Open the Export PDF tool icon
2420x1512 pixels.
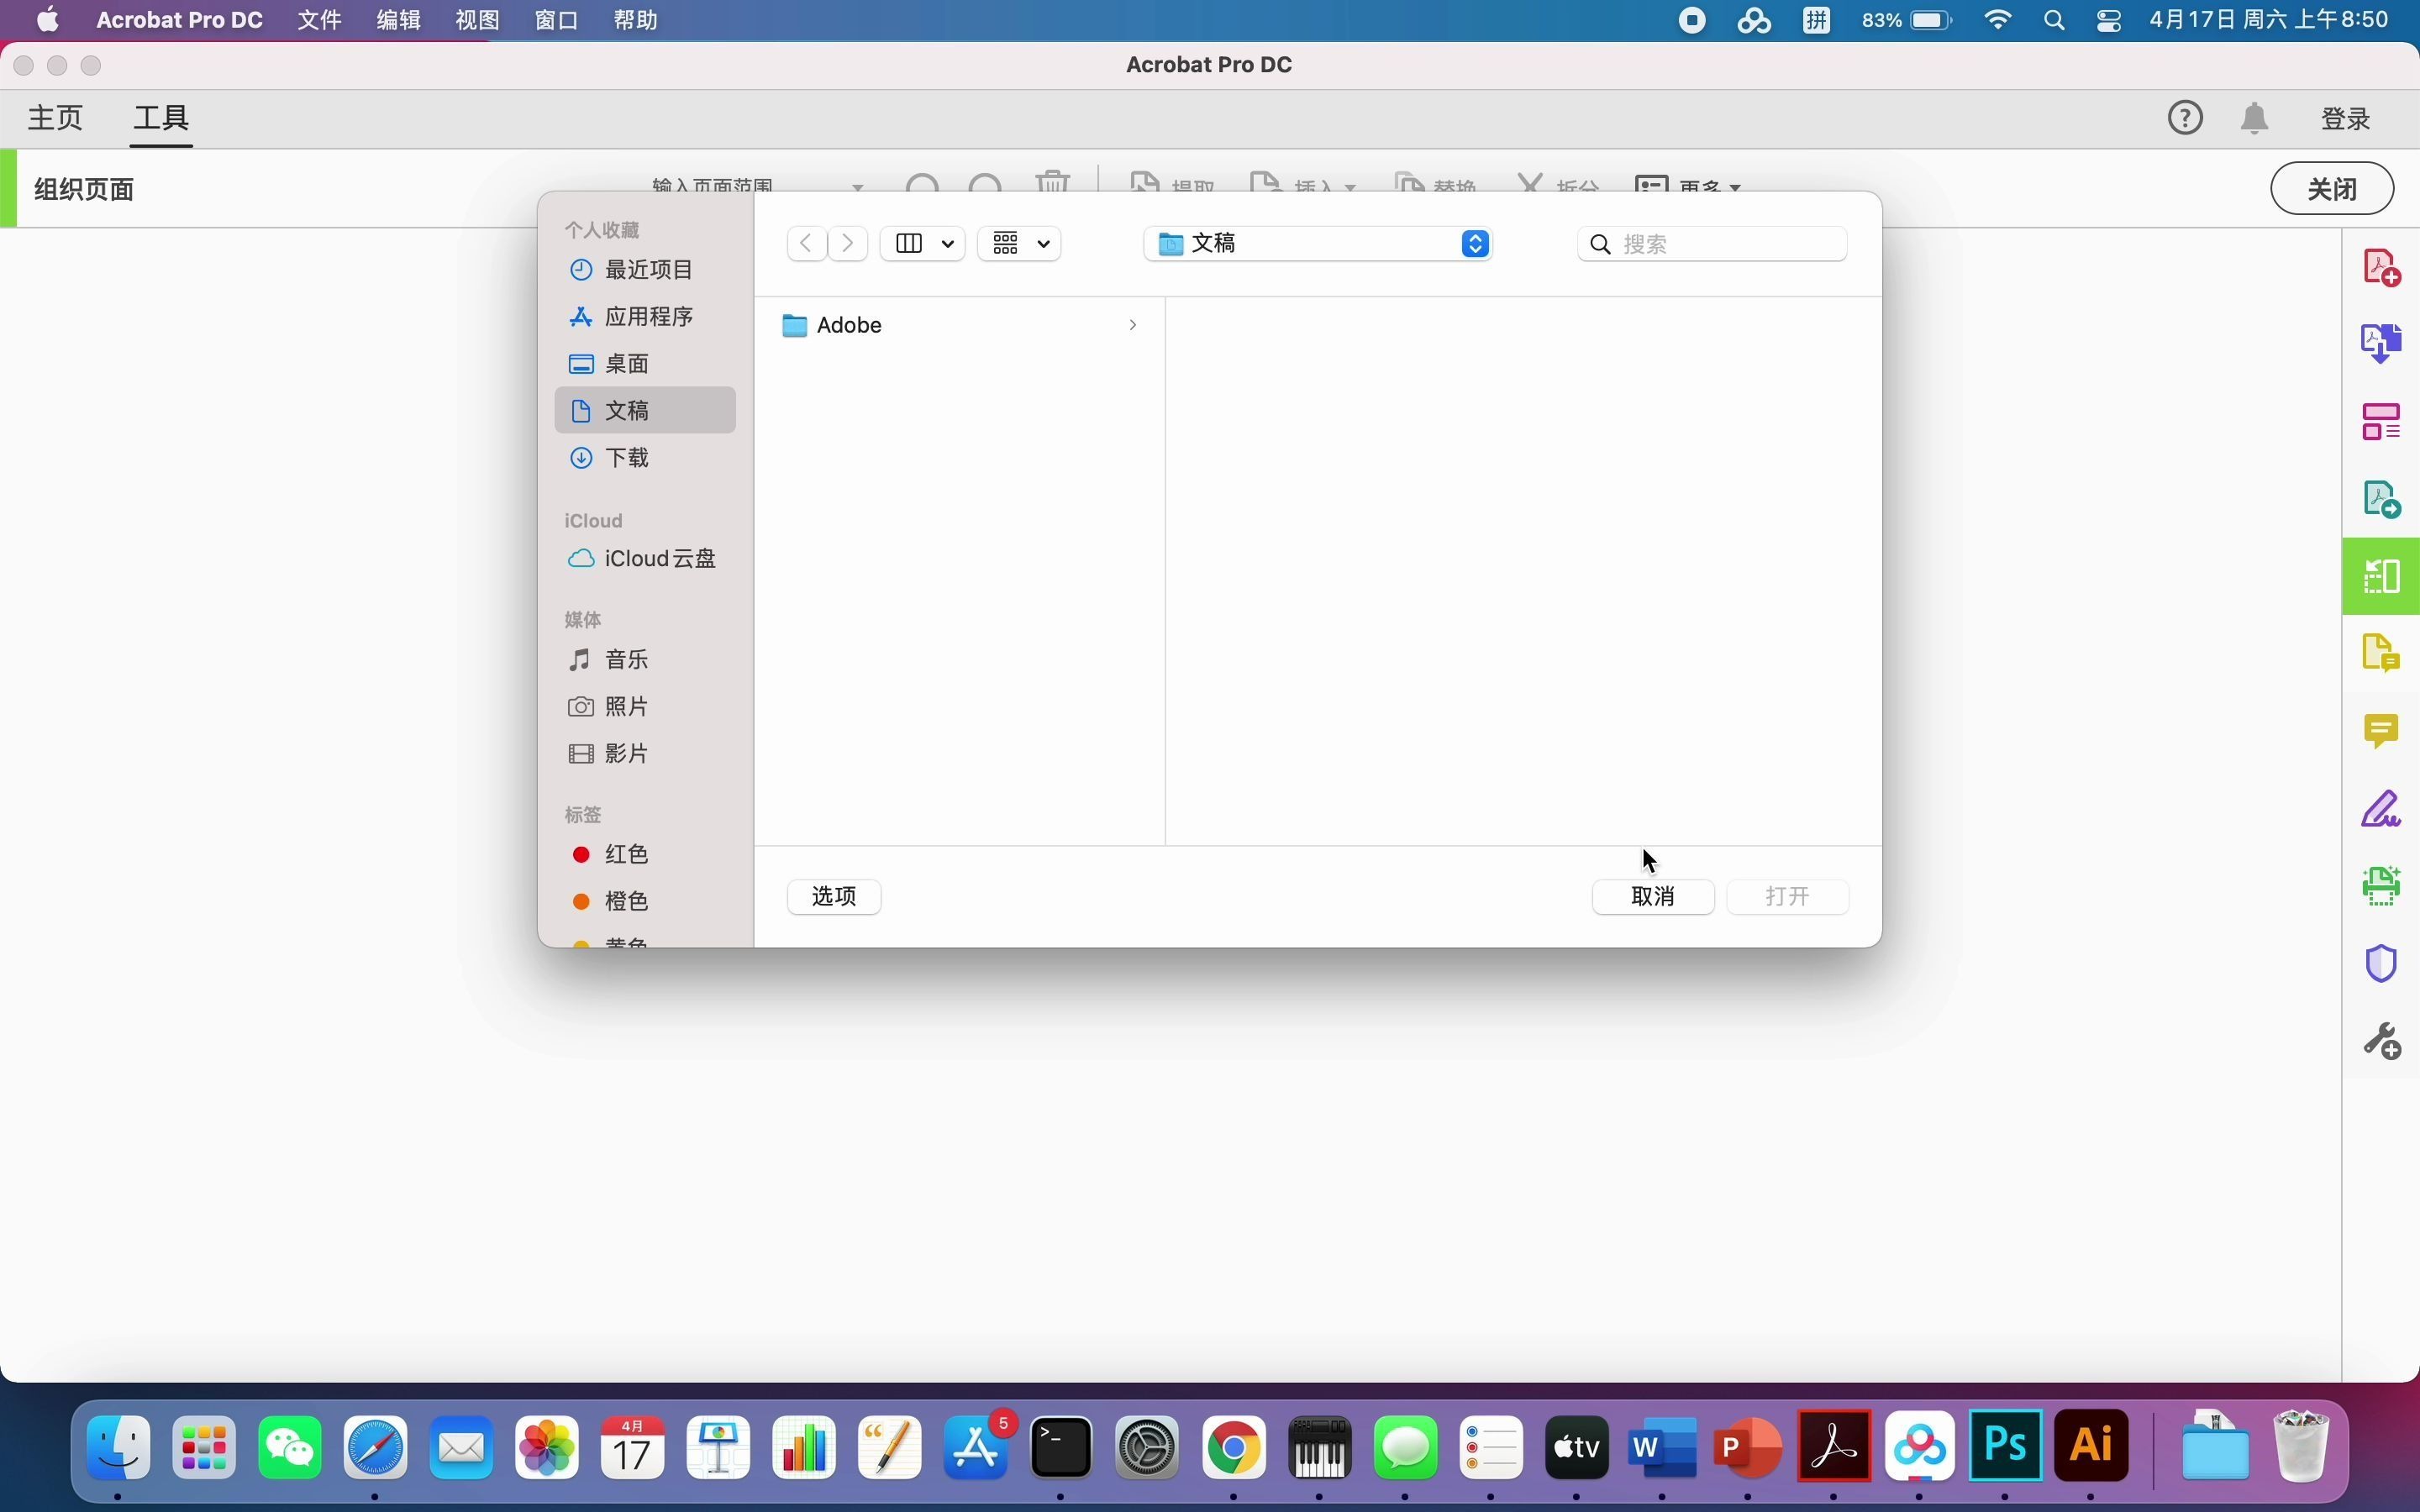coord(2382,498)
